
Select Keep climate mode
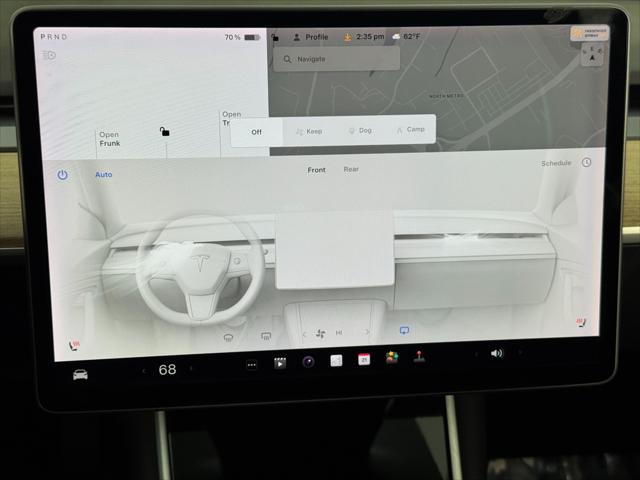(309, 131)
